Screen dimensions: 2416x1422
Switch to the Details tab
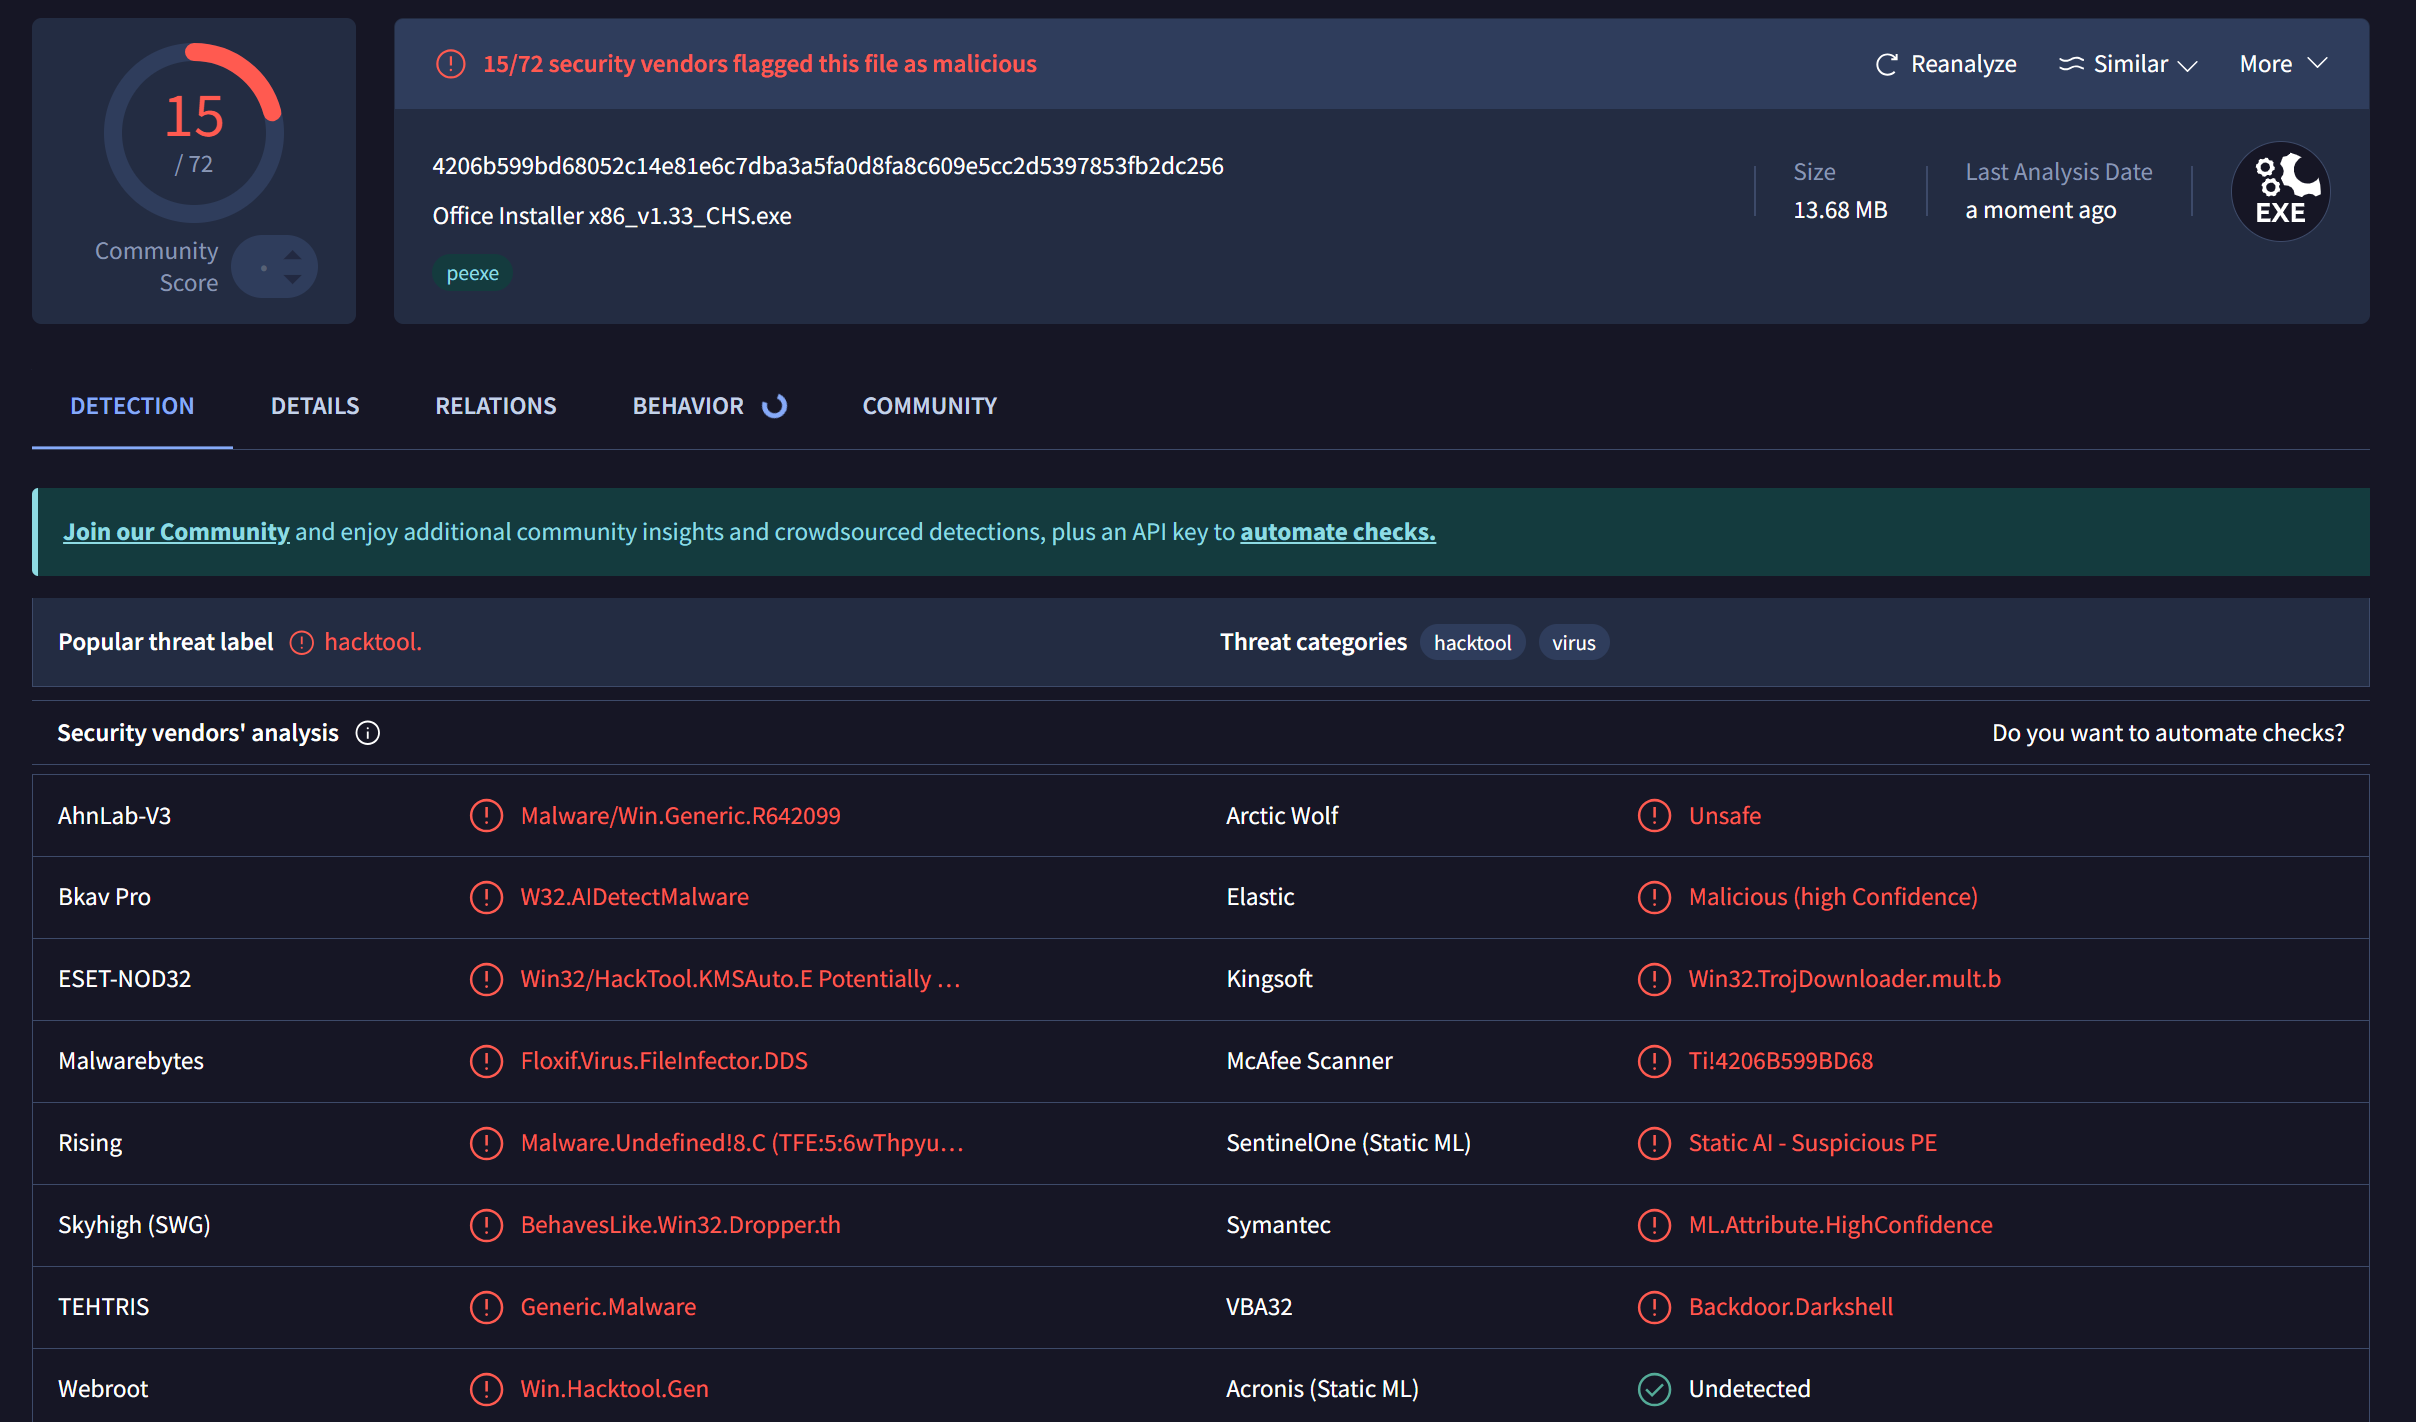(315, 406)
